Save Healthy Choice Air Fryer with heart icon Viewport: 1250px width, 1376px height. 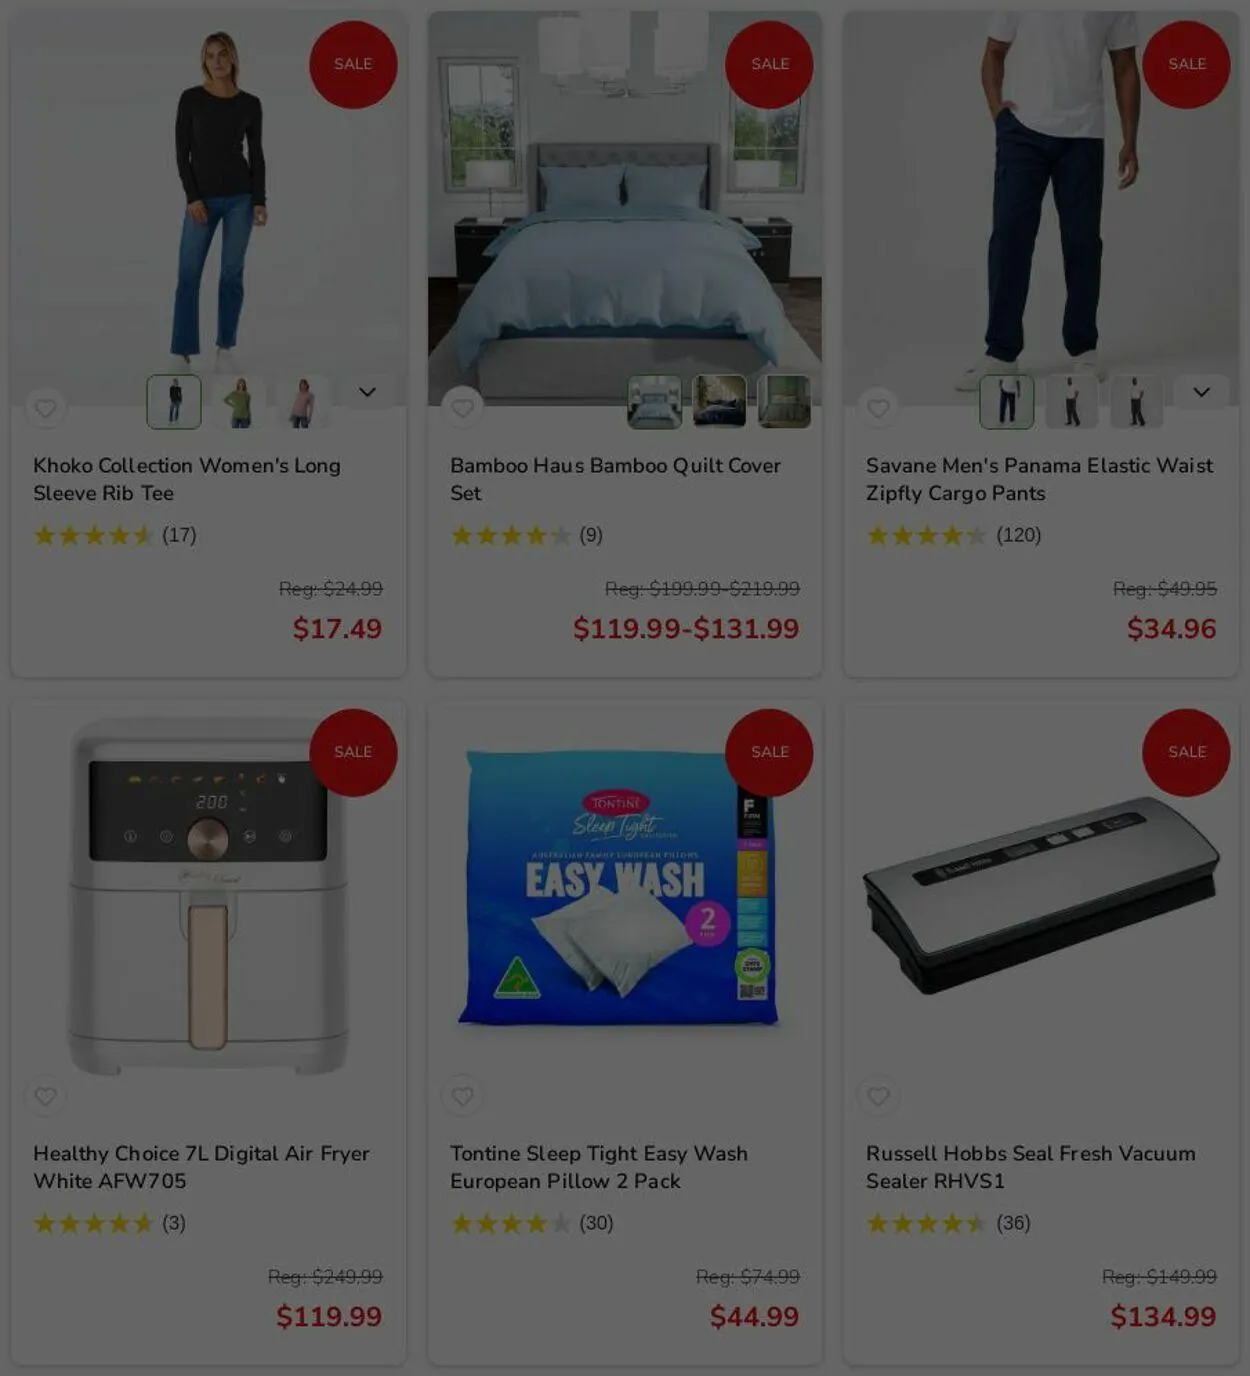pyautogui.click(x=46, y=1096)
